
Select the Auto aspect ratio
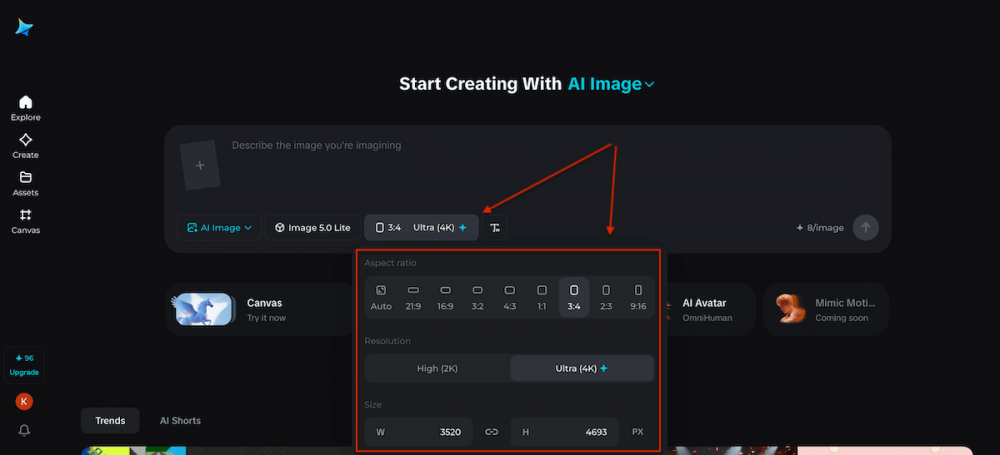click(381, 297)
